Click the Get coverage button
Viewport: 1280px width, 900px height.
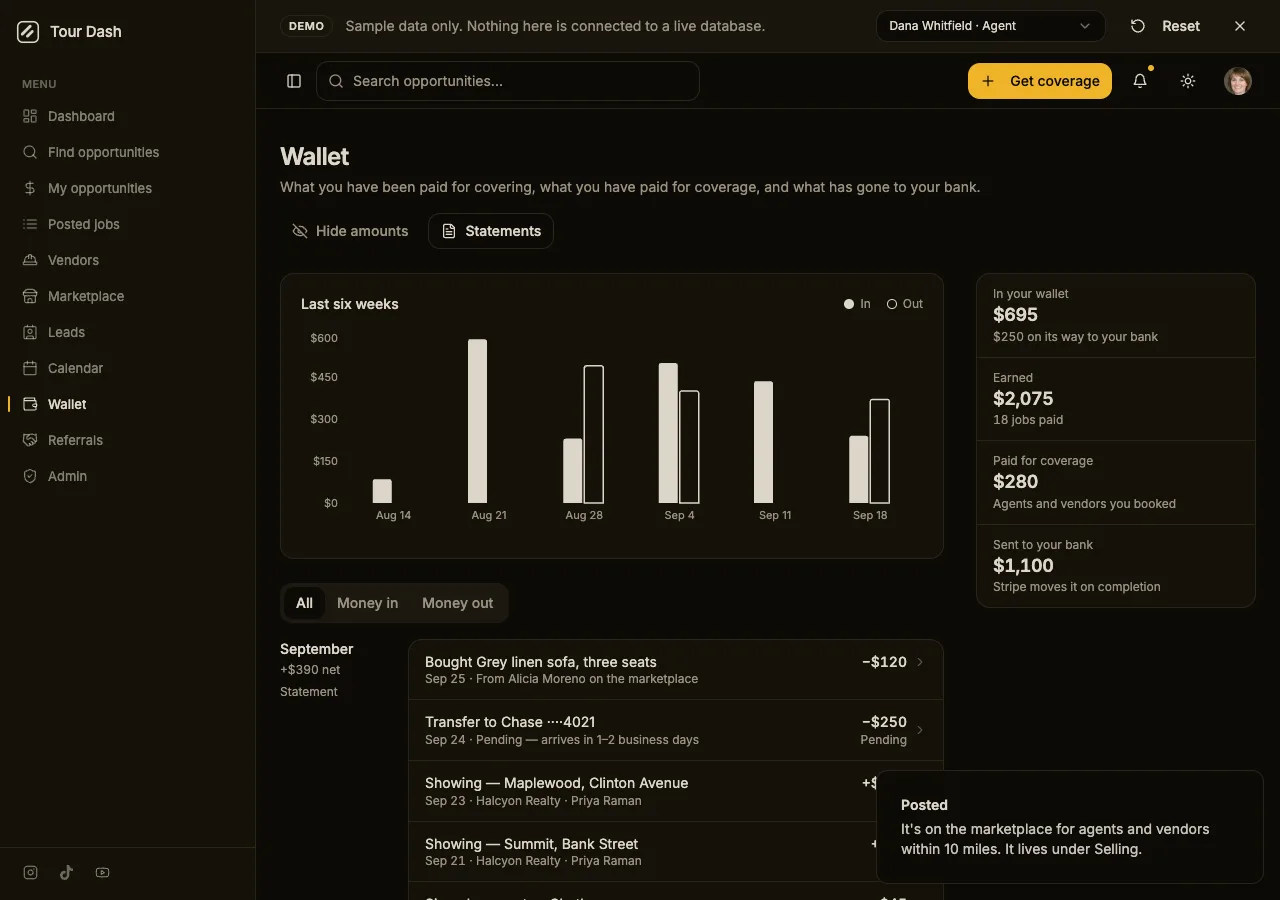click(1040, 81)
